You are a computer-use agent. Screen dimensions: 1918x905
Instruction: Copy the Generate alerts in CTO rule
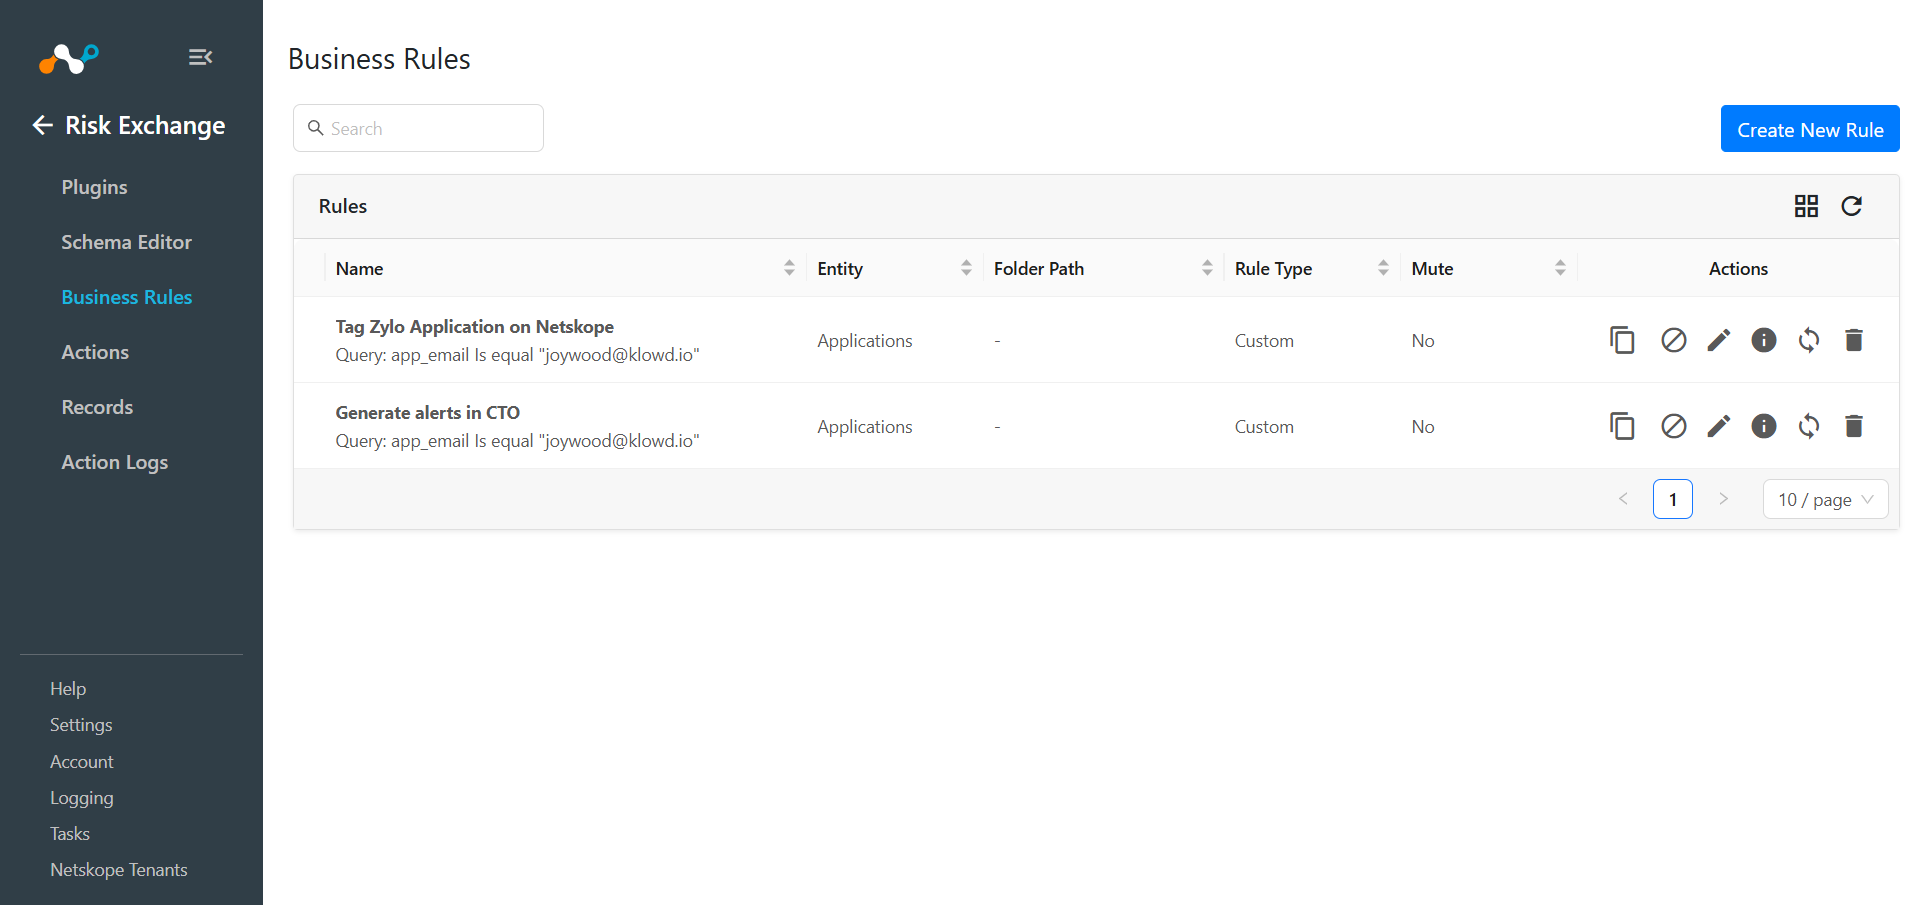(x=1622, y=426)
